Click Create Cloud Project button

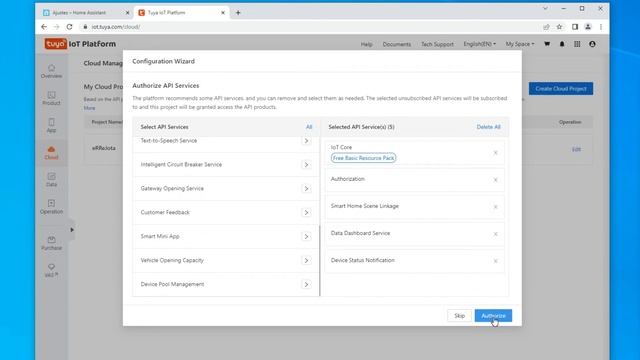point(561,89)
